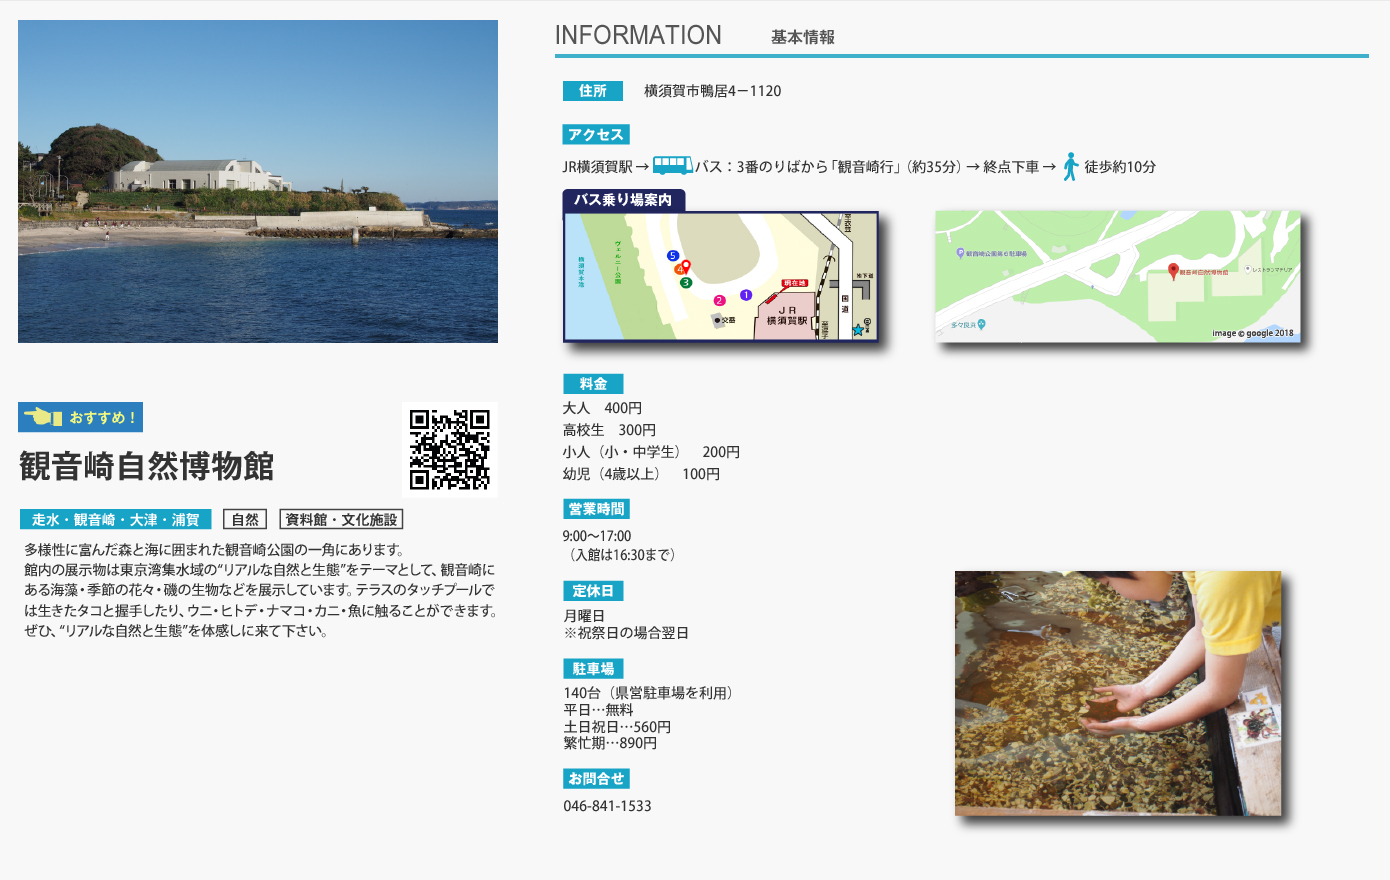
Task: Click the blue star icon on bus map
Action: pos(857,330)
